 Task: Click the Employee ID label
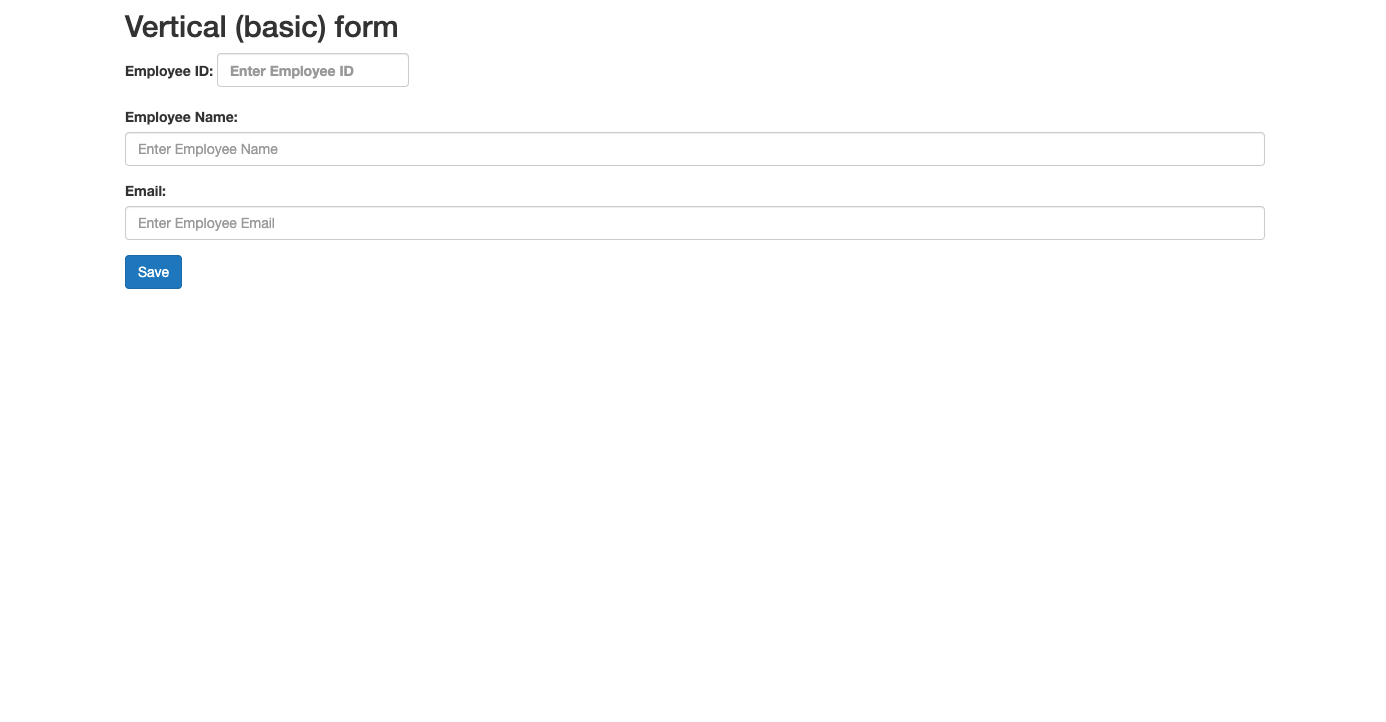[x=167, y=71]
